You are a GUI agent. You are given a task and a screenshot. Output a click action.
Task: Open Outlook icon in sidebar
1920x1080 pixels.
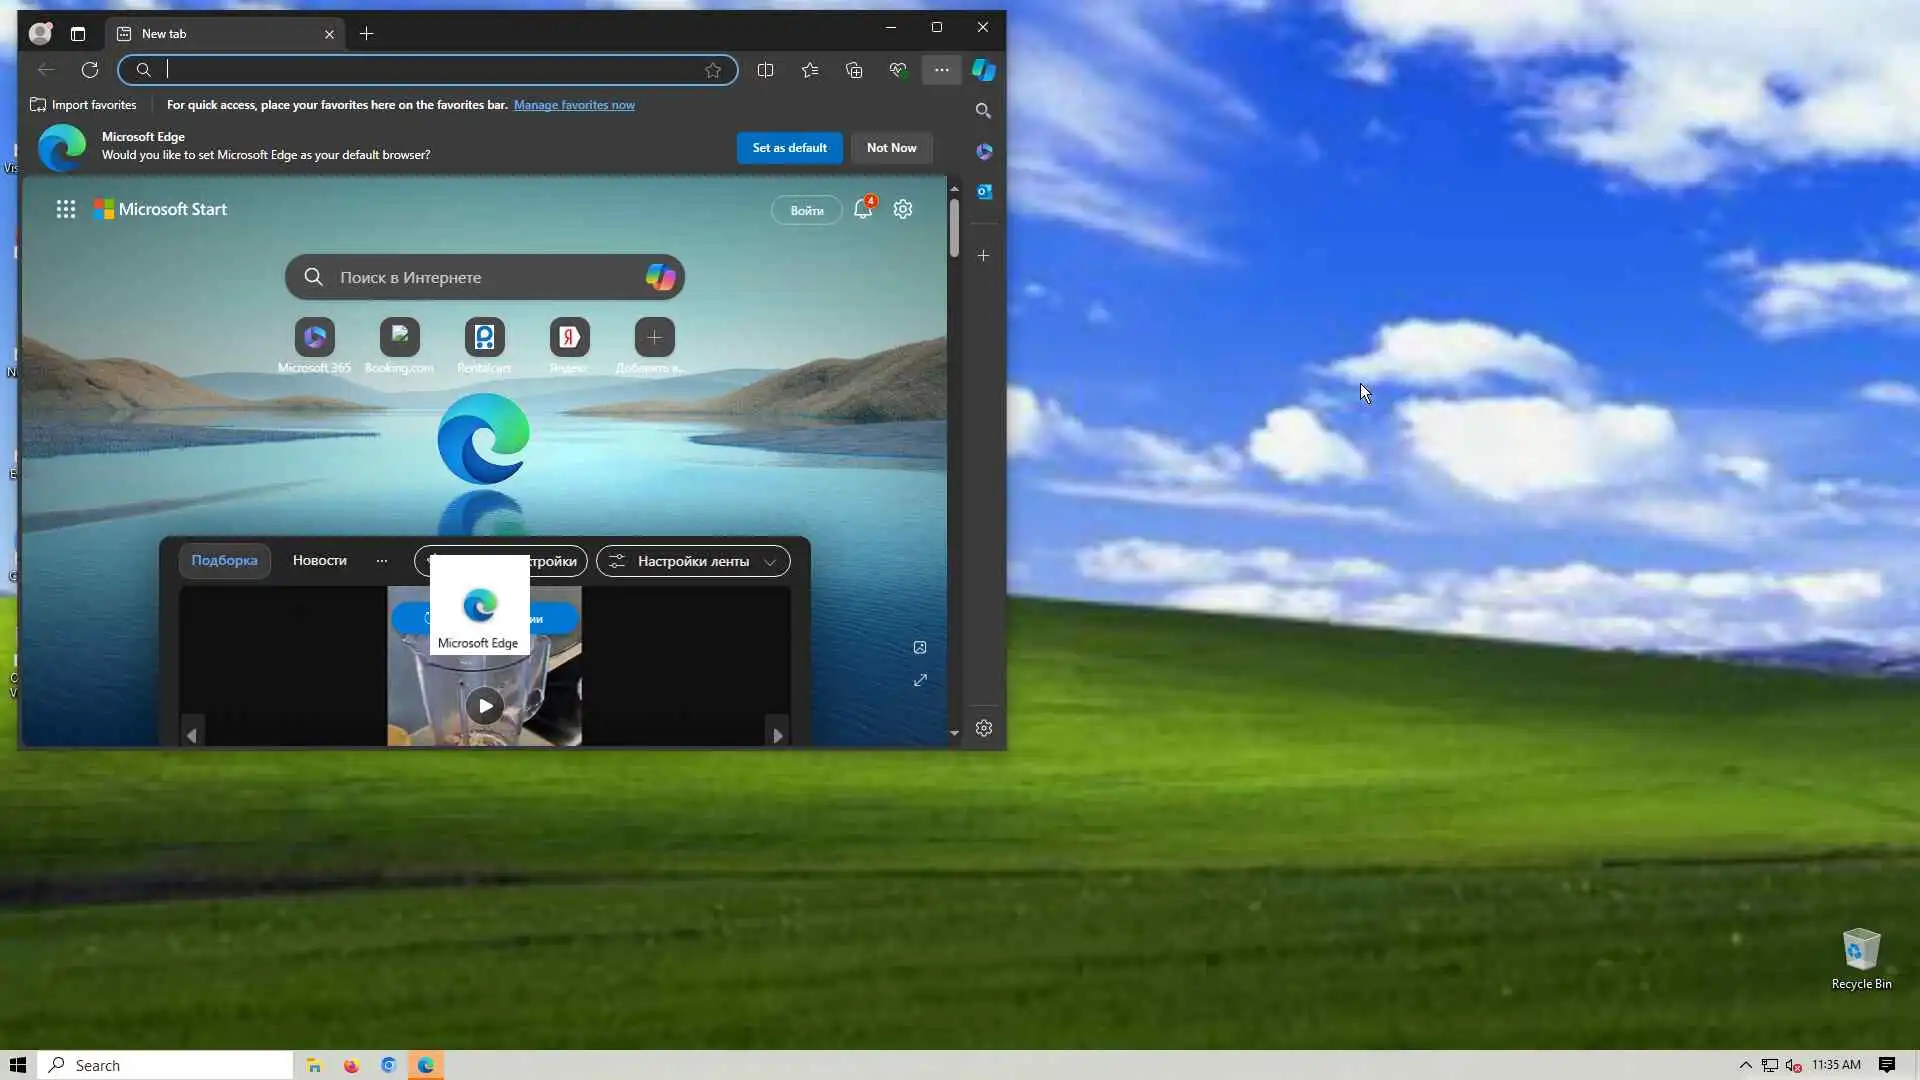click(984, 191)
